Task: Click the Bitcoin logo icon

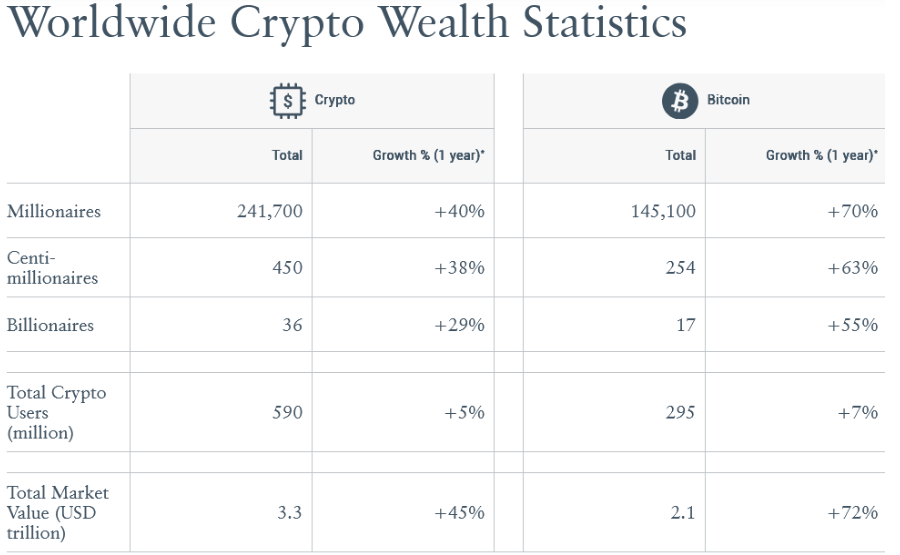Action: pos(680,100)
